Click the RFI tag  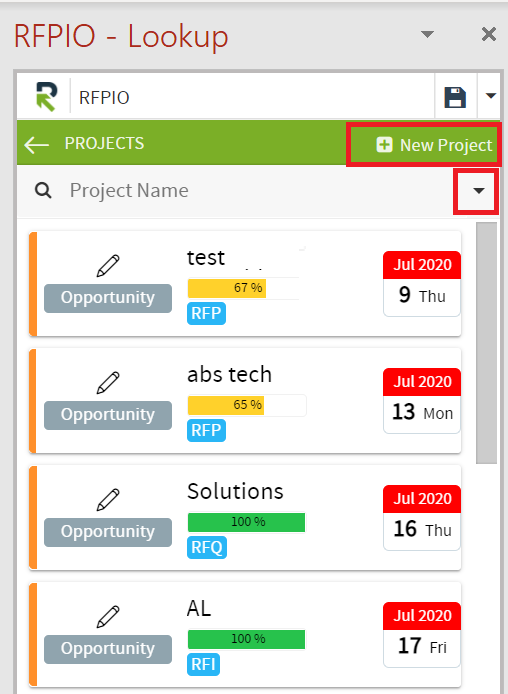pos(204,664)
